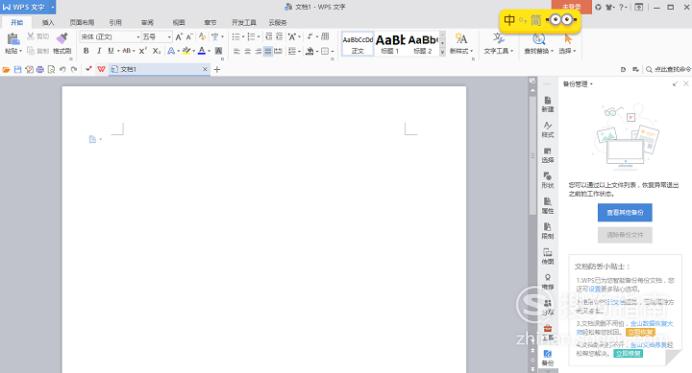
Task: Click the Copy icon below Cut
Action: click(31, 51)
